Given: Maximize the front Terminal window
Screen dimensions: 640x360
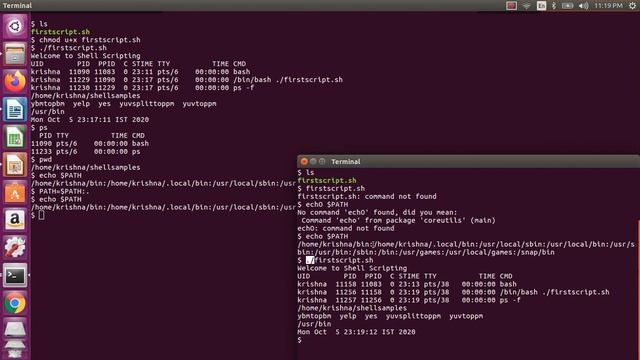Looking at the screenshot, I should (322, 162).
